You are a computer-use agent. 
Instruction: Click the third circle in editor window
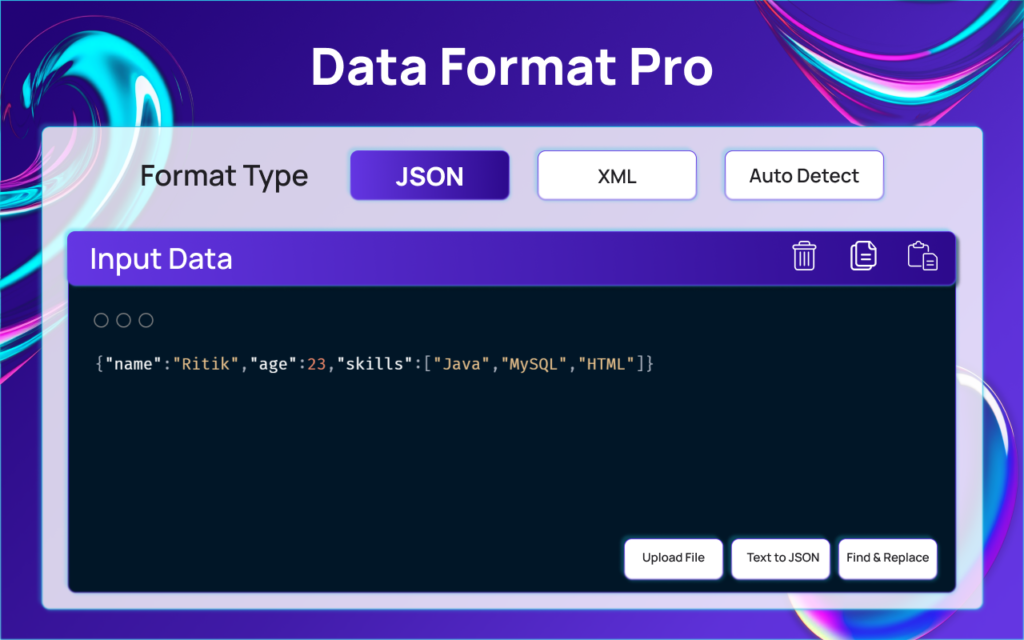point(146,320)
